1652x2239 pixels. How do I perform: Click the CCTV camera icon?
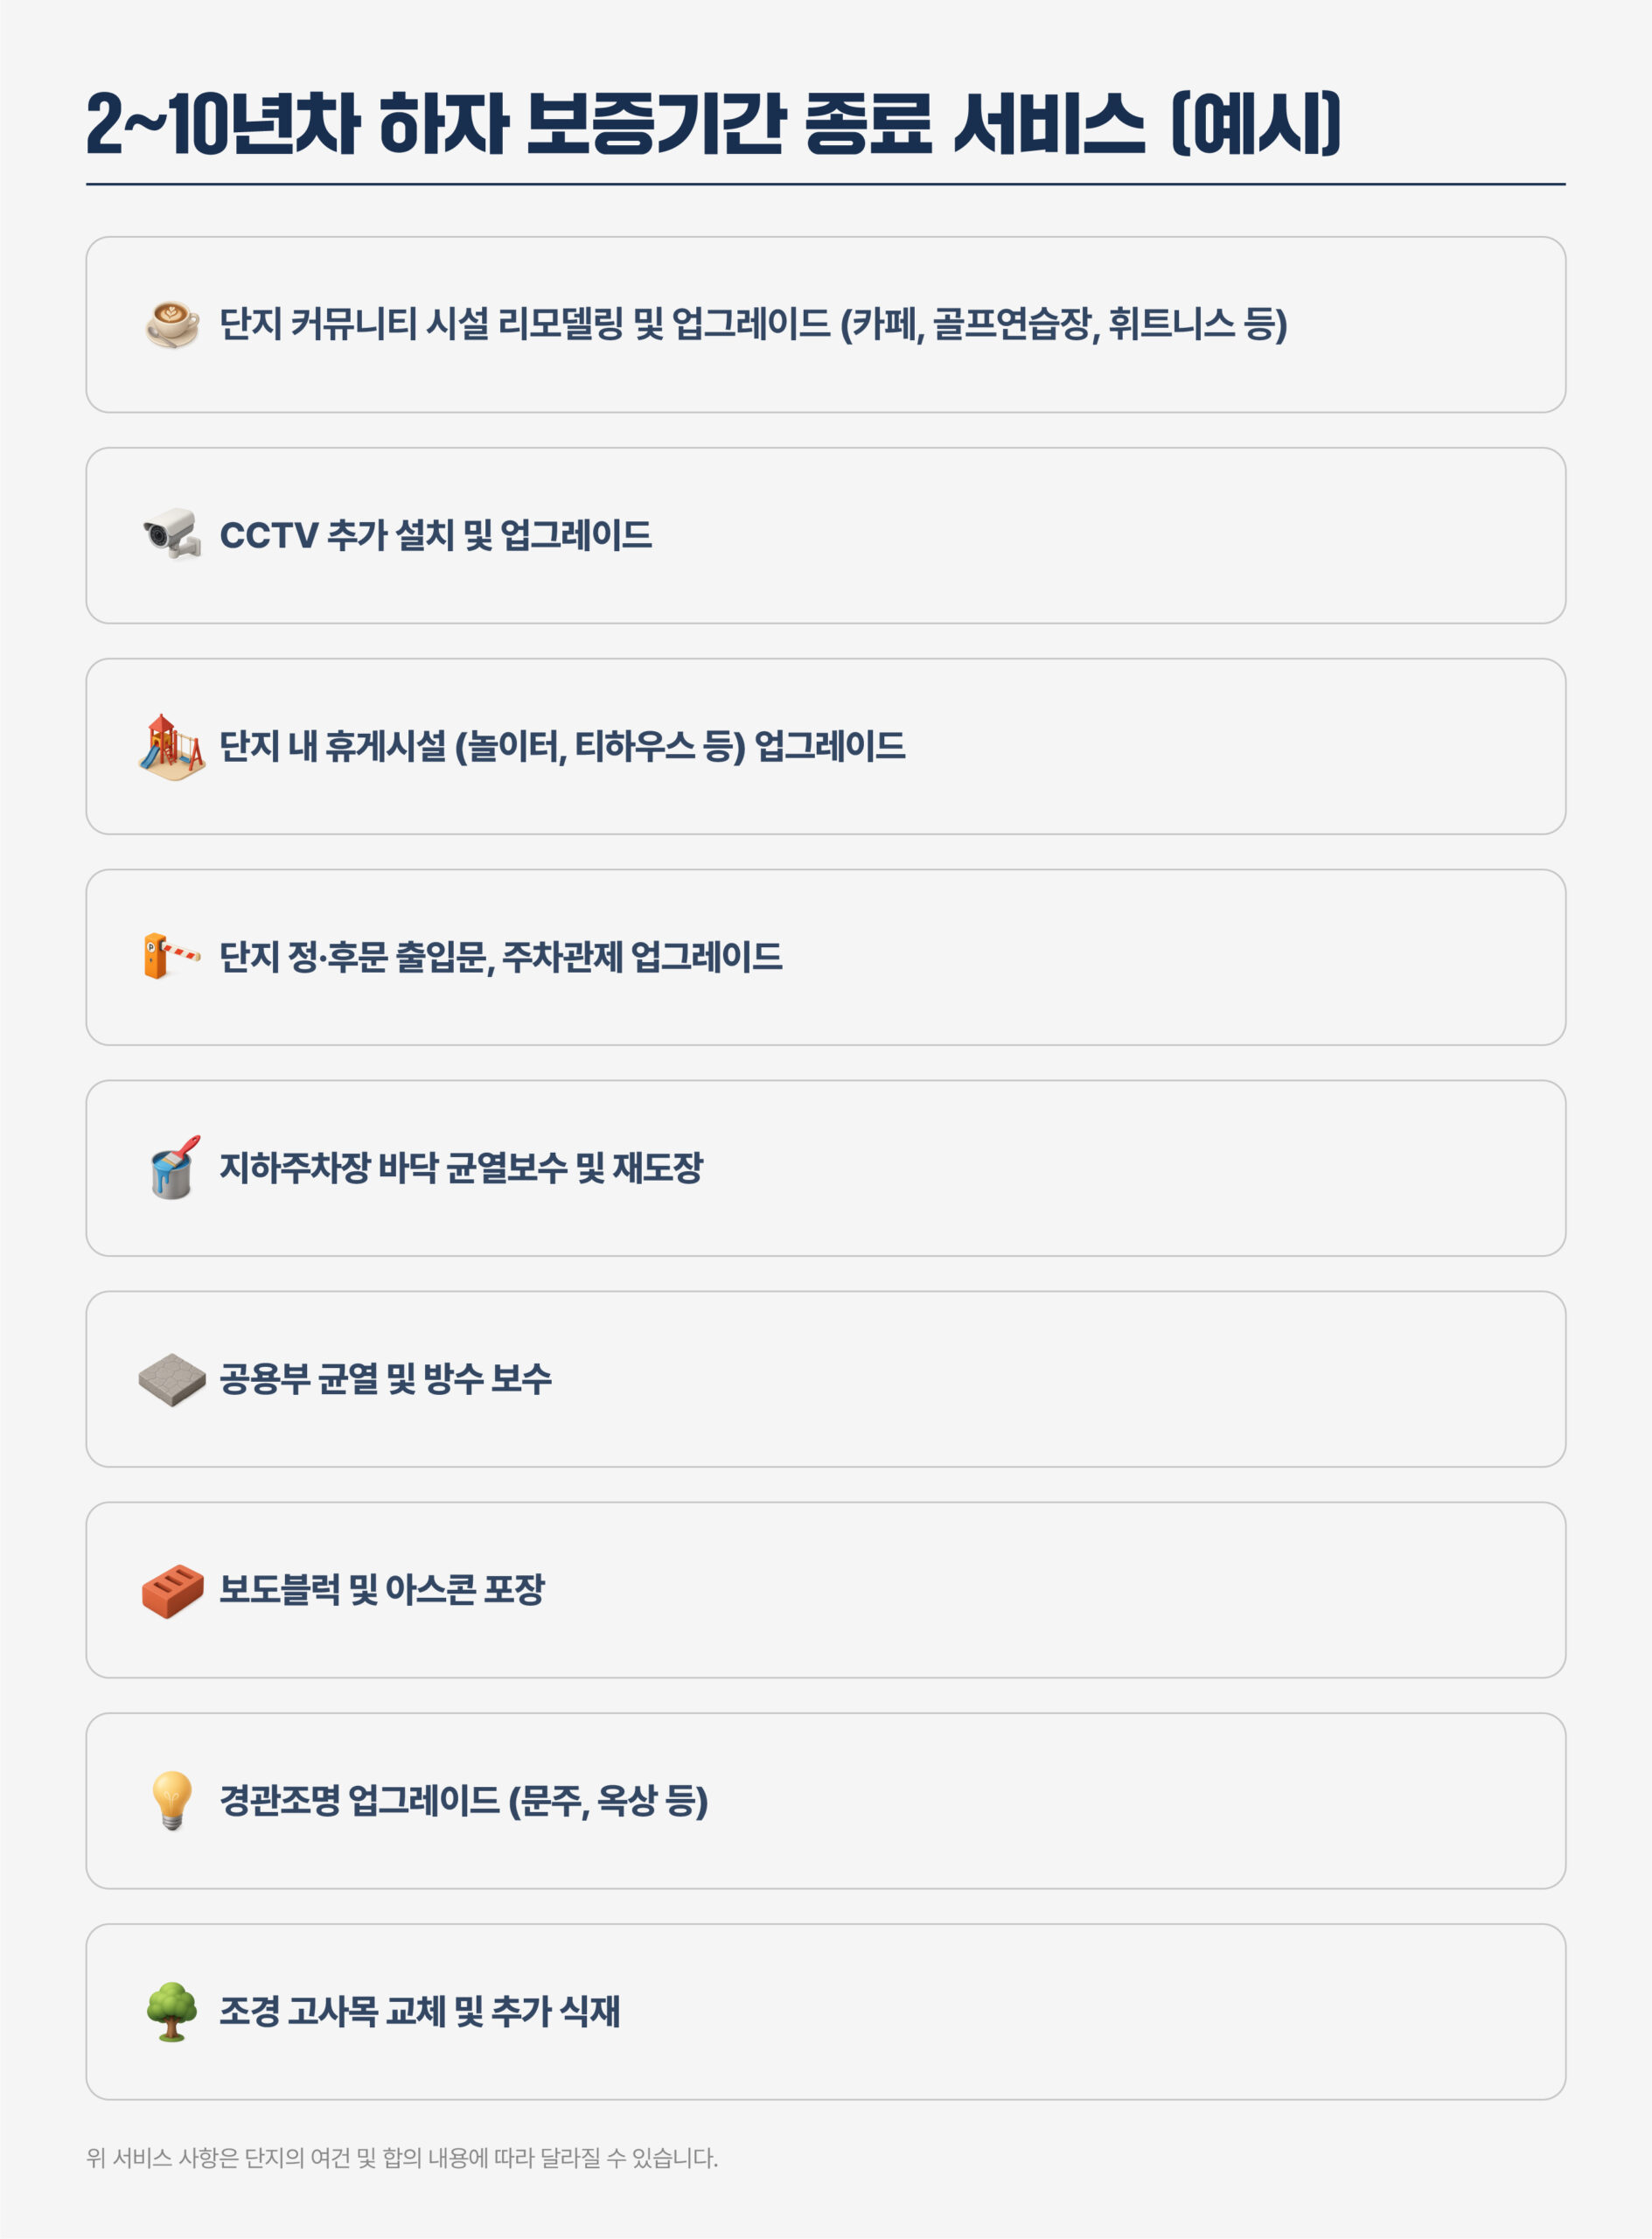tap(172, 534)
